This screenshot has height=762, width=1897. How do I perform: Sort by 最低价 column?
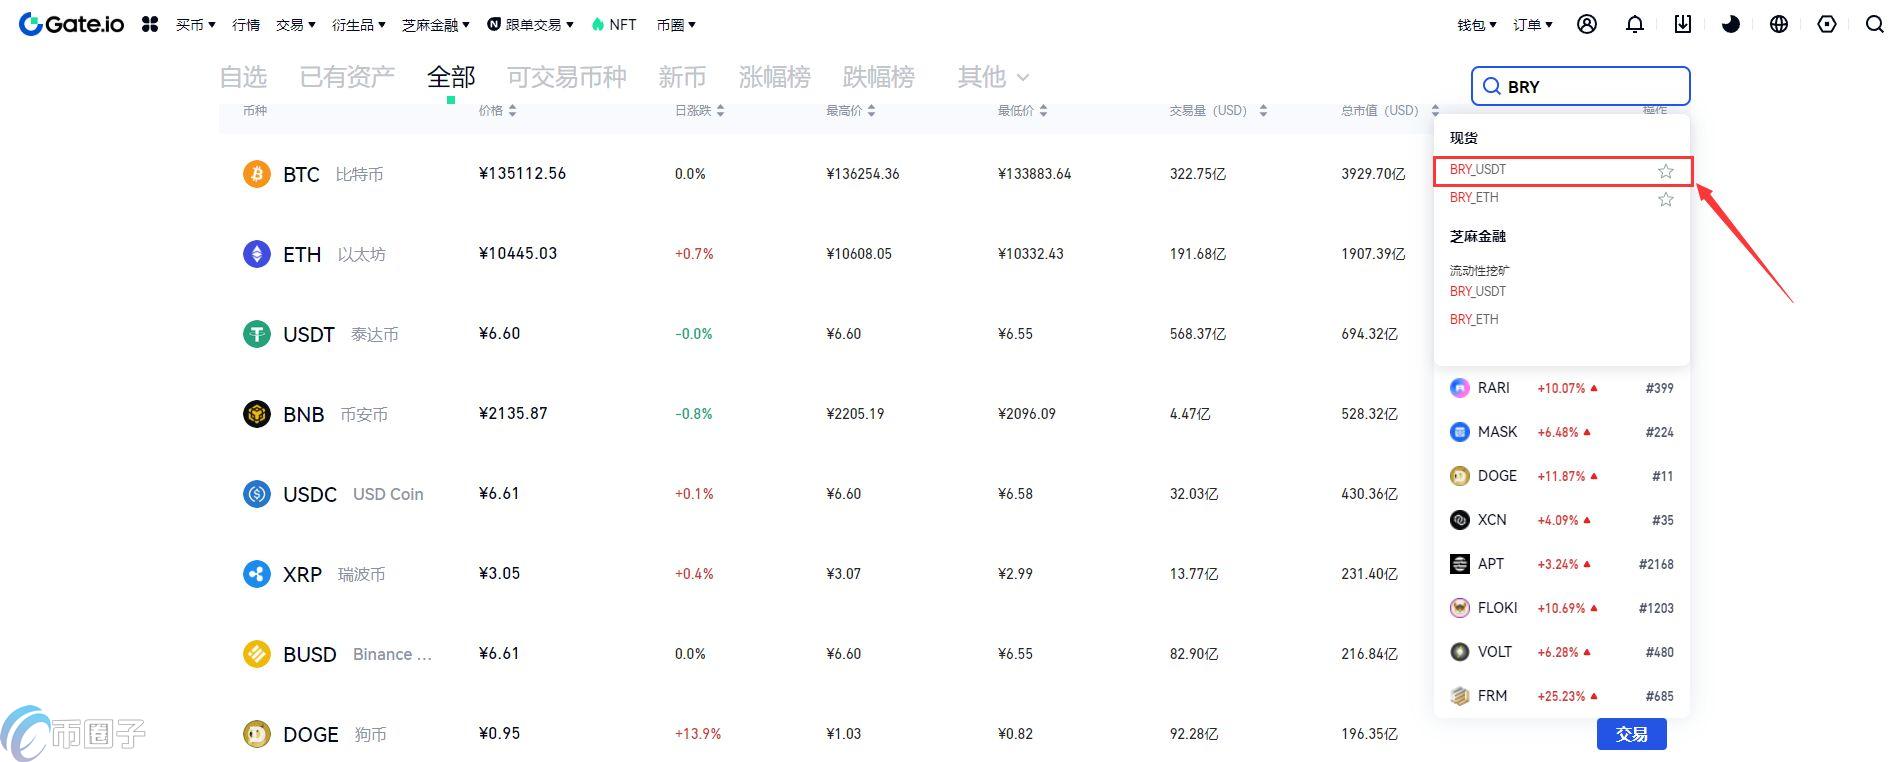pyautogui.click(x=1023, y=111)
